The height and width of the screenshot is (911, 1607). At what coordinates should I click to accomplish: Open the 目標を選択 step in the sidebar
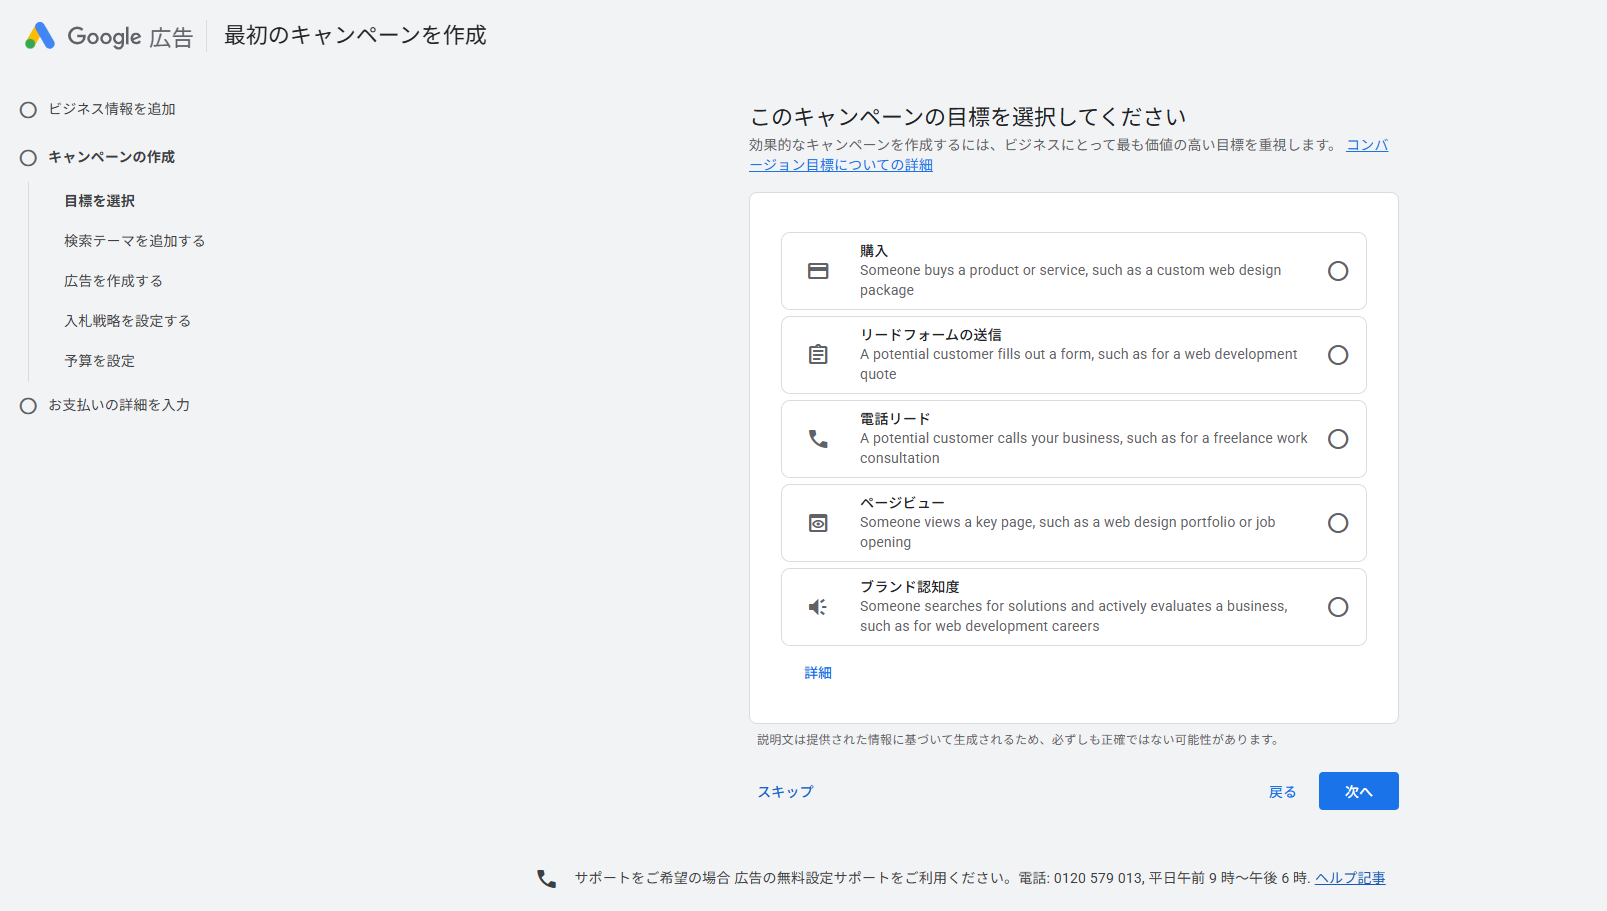[x=99, y=200]
